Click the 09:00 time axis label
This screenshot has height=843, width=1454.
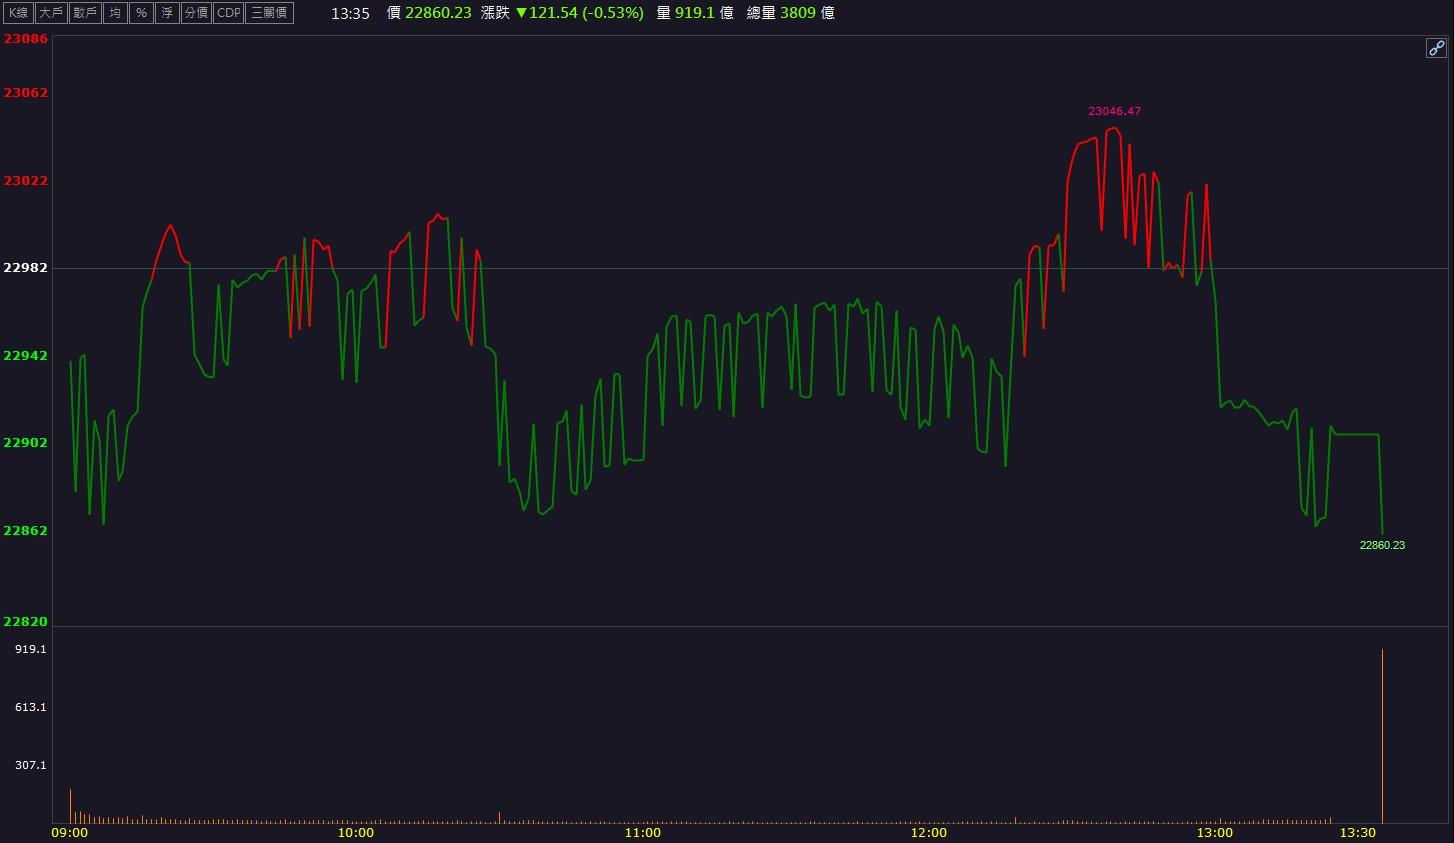(69, 832)
